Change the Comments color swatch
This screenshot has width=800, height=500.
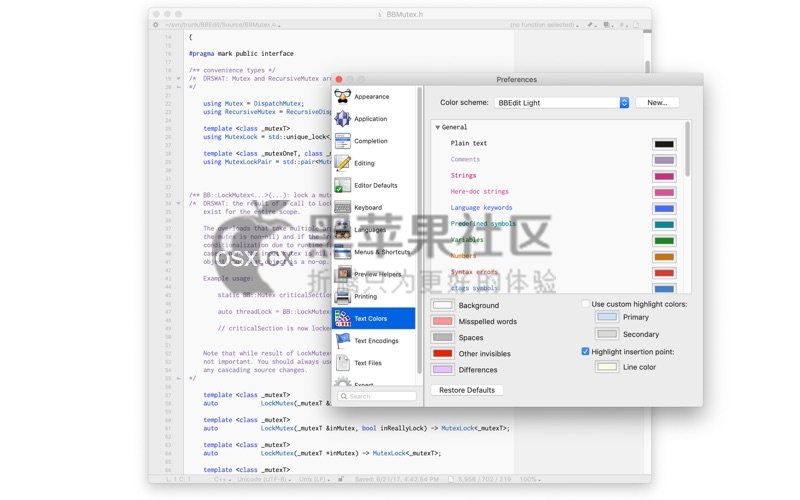pos(664,160)
